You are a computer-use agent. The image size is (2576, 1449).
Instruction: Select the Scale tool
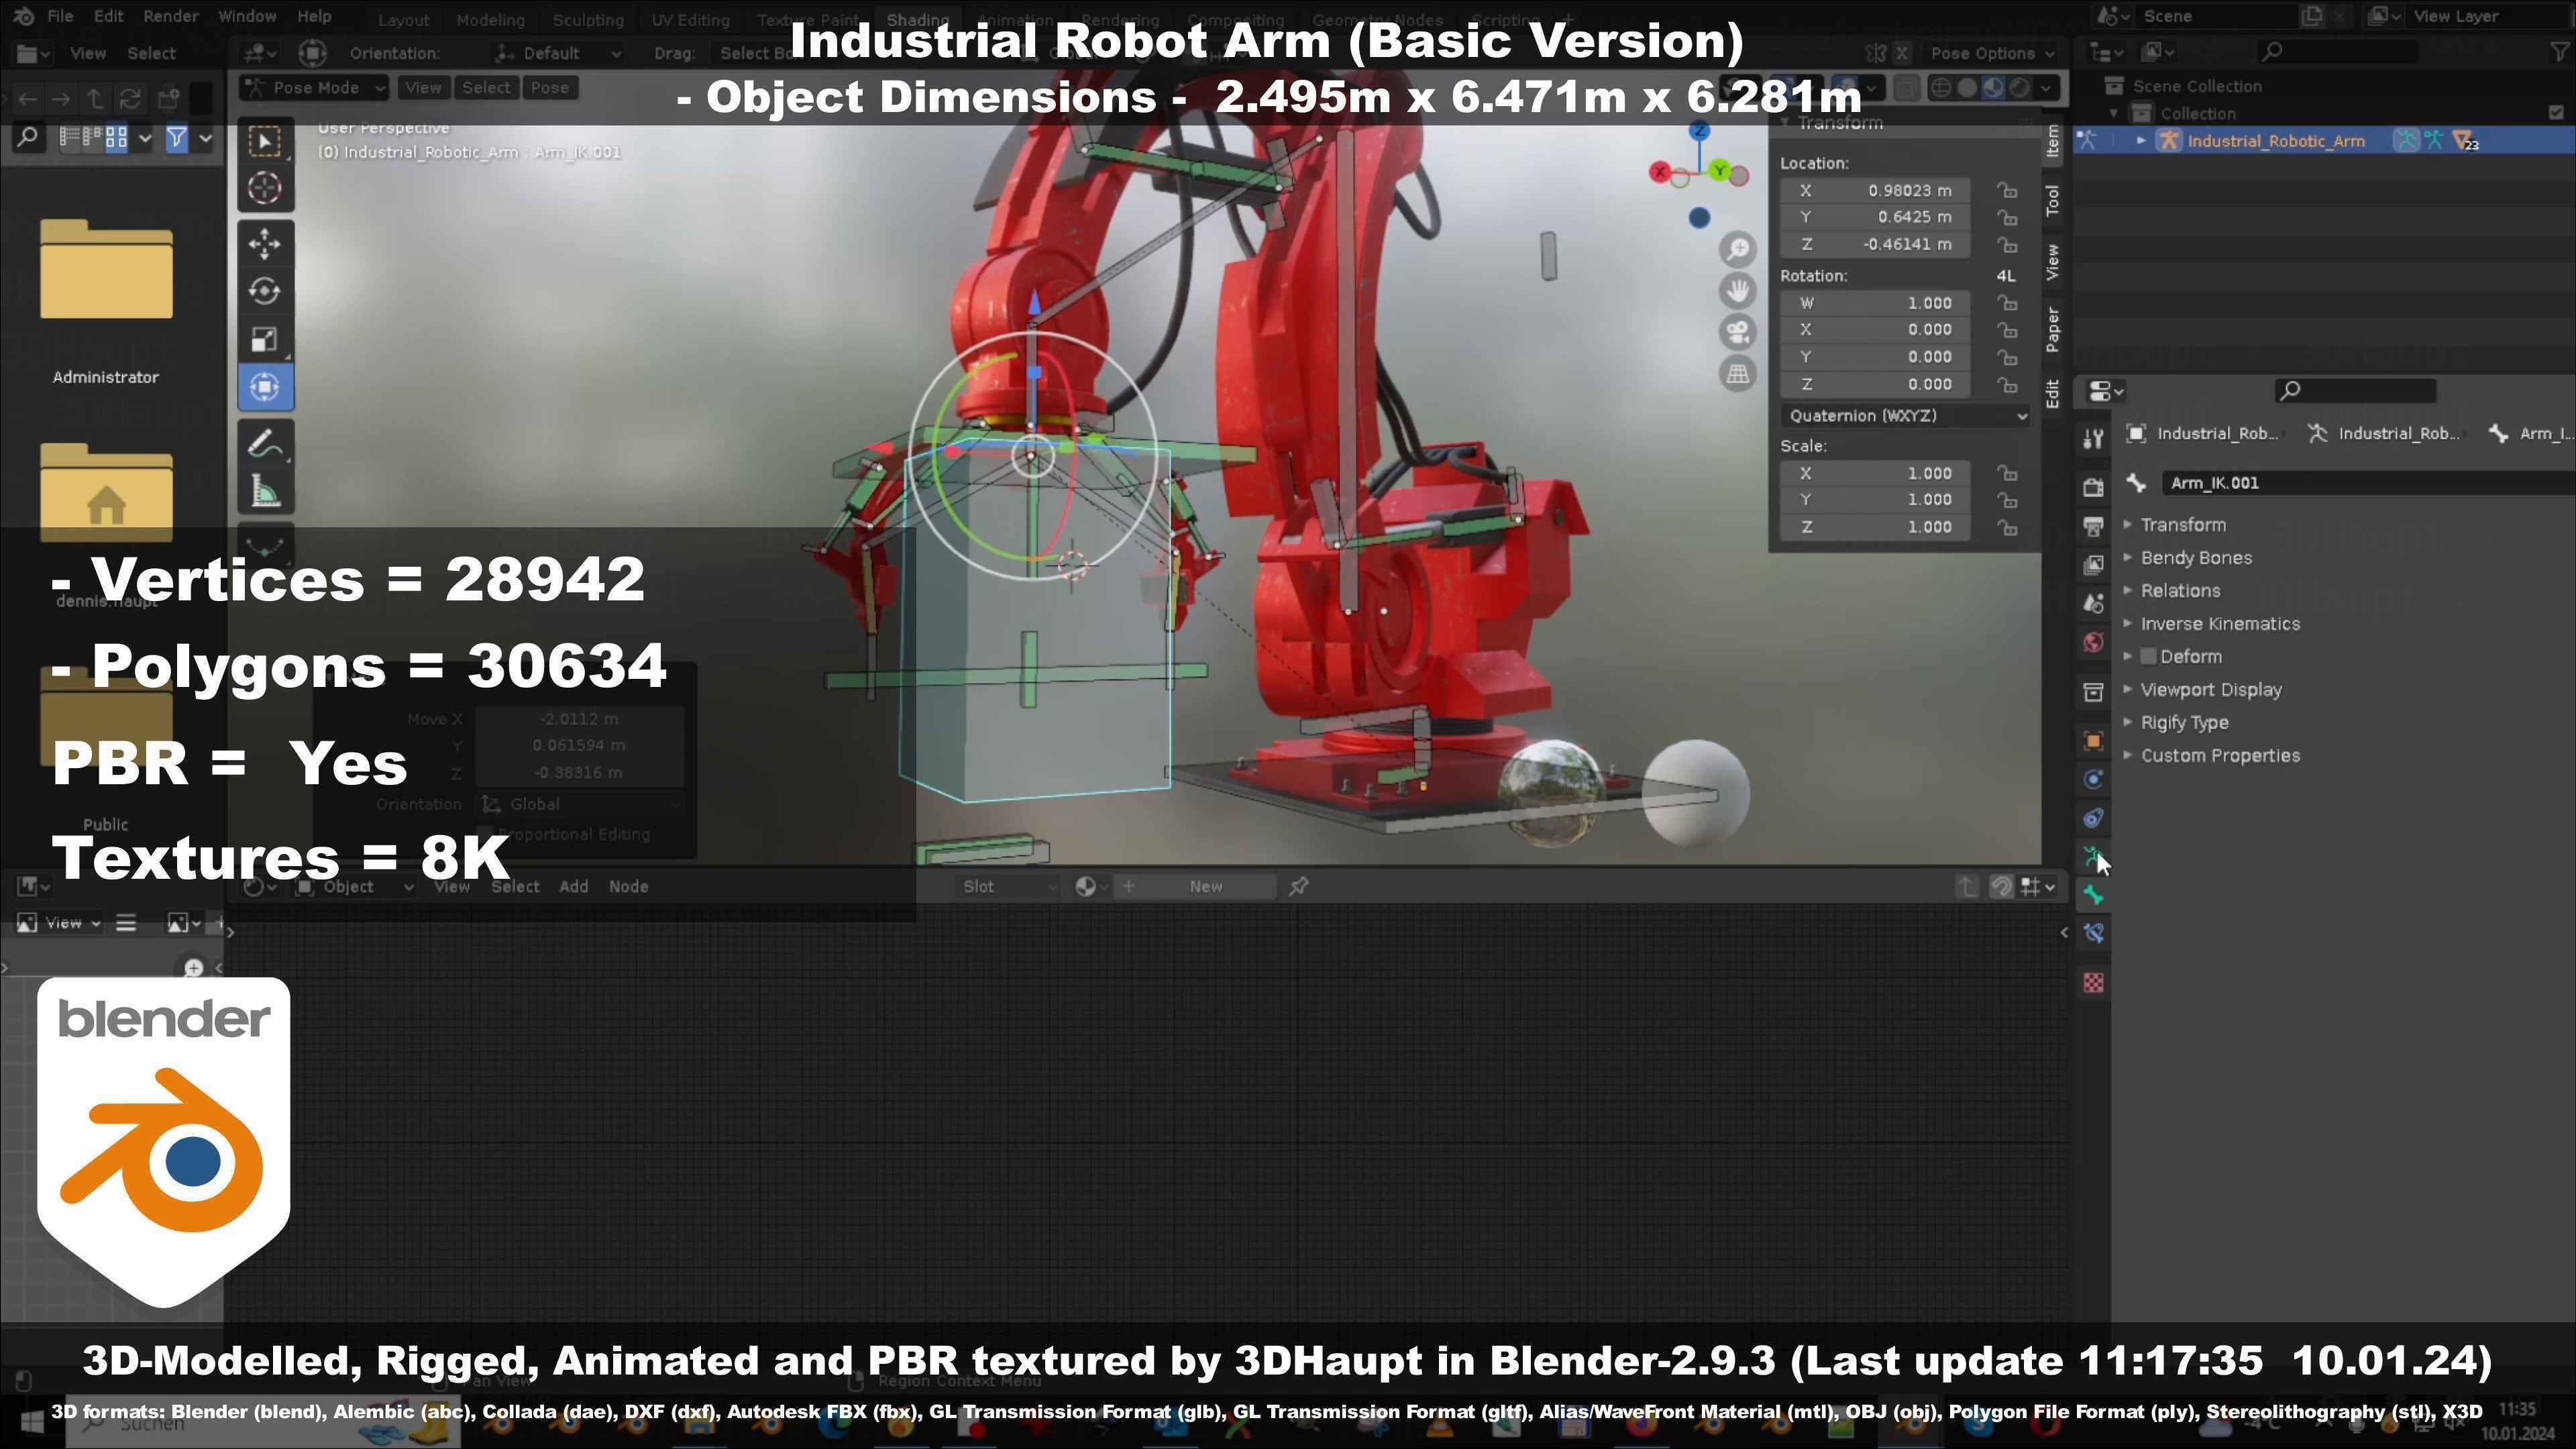point(265,339)
